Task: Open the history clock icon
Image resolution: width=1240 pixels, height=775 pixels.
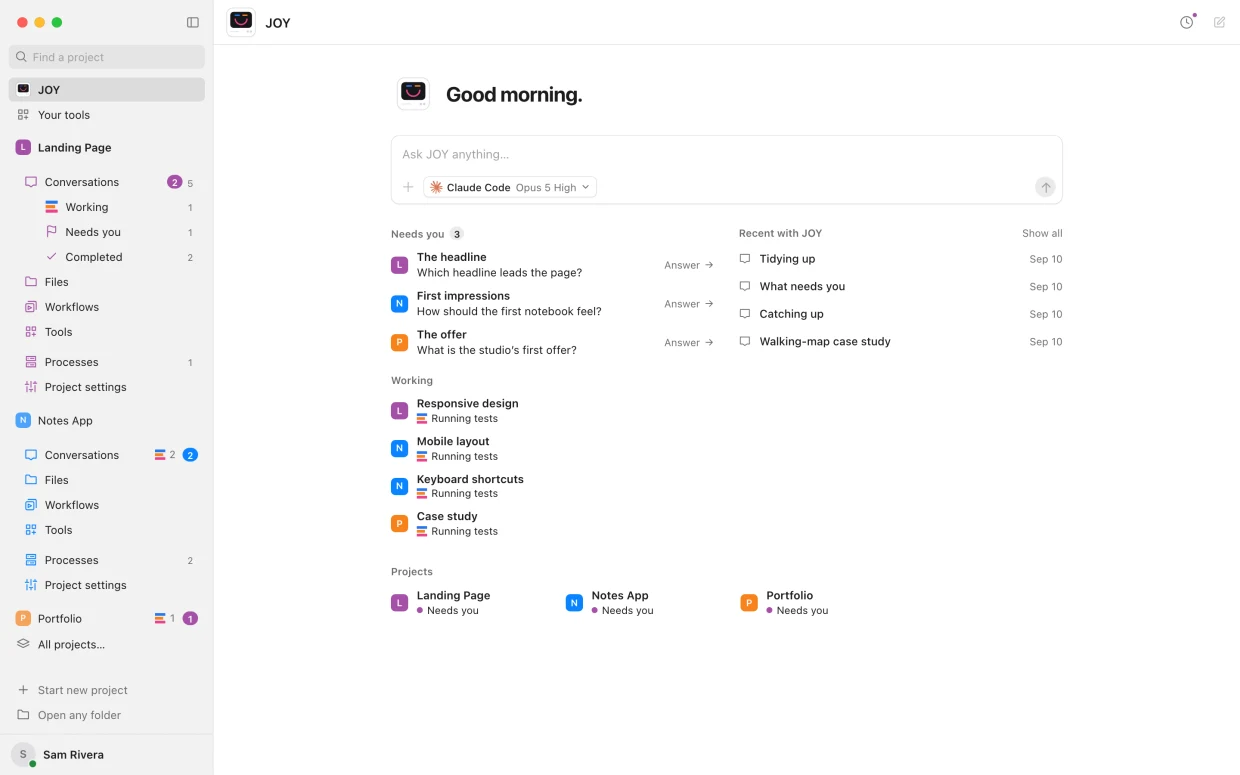Action: pyautogui.click(x=1187, y=22)
